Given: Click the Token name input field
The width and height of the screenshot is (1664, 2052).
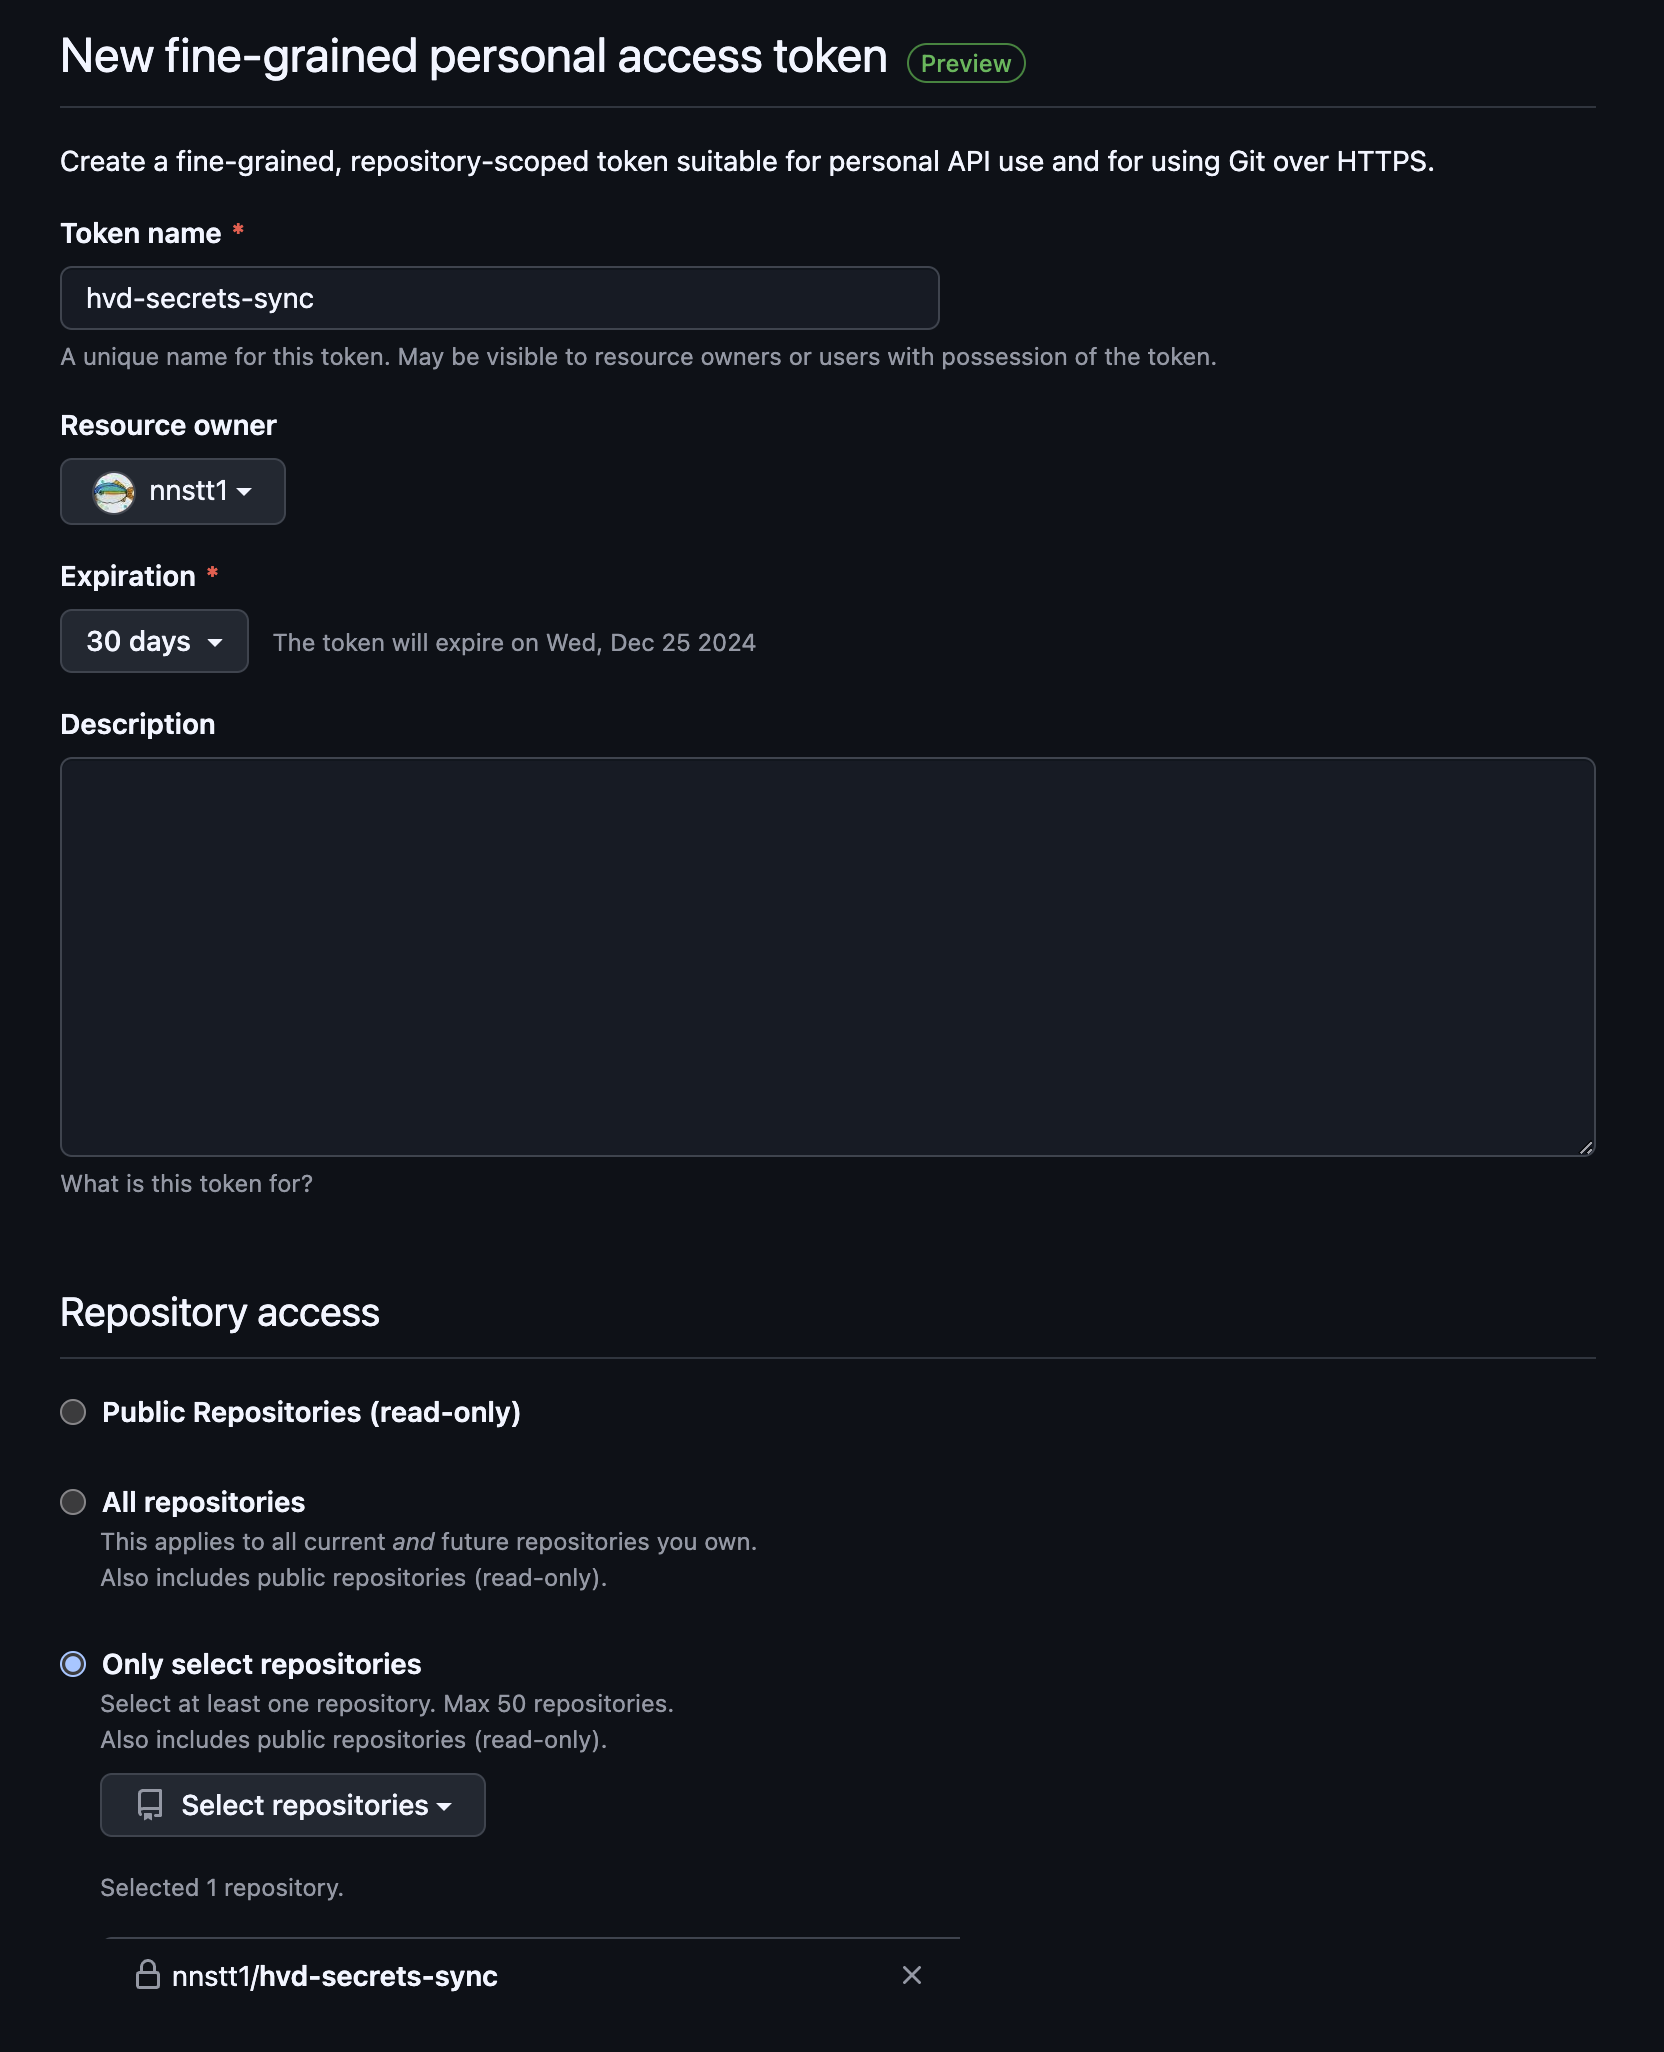Looking at the screenshot, I should (500, 298).
